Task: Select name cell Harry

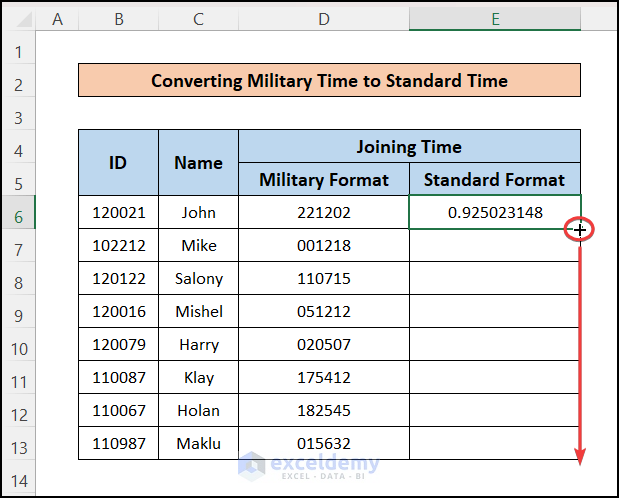Action: tap(198, 344)
